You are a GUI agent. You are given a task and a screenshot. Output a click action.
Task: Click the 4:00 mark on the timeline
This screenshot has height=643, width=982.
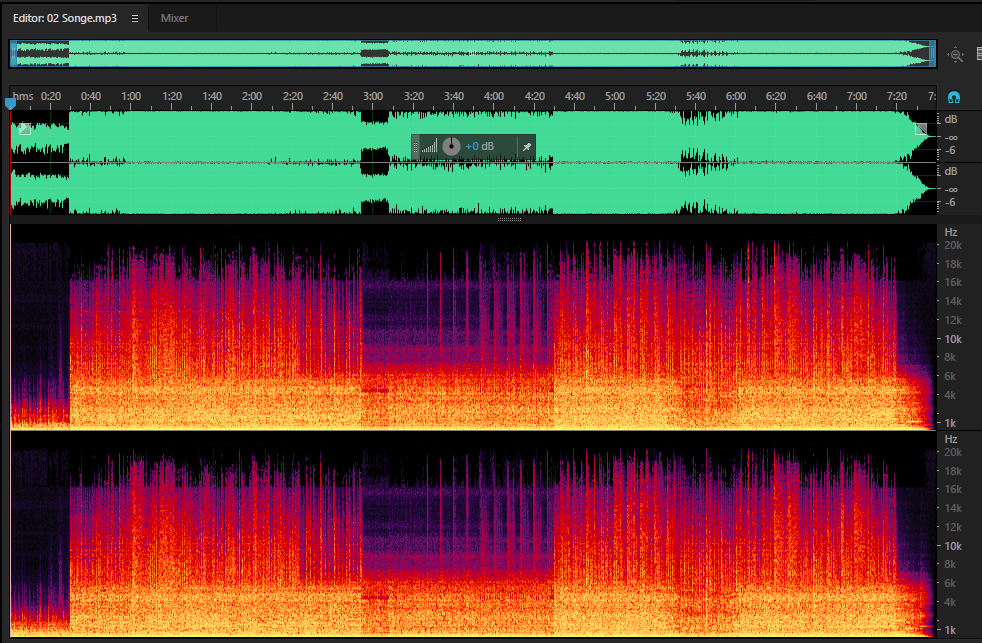coord(494,96)
